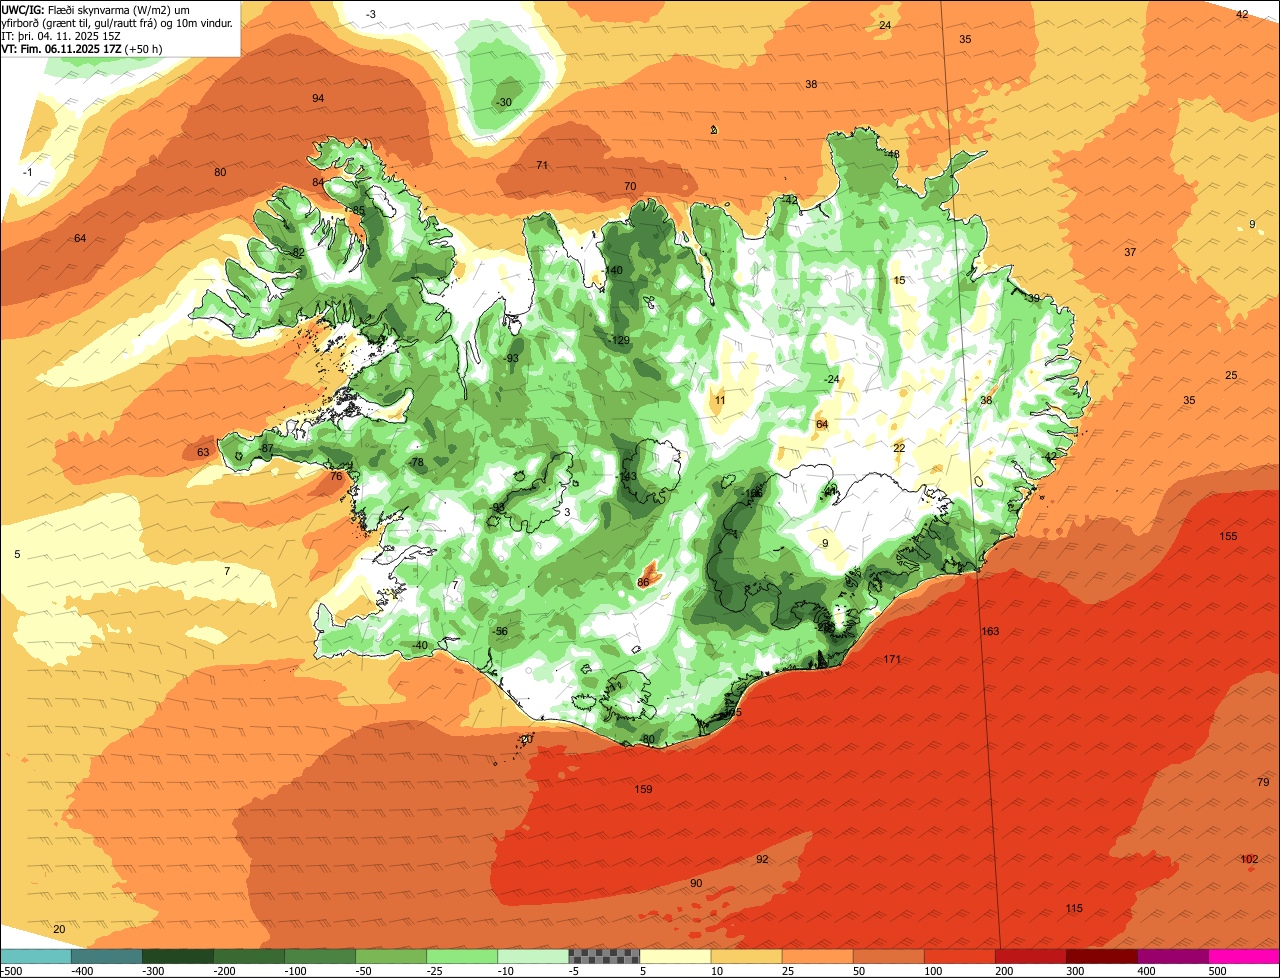
Task: Select the map value 71
Action: point(542,165)
